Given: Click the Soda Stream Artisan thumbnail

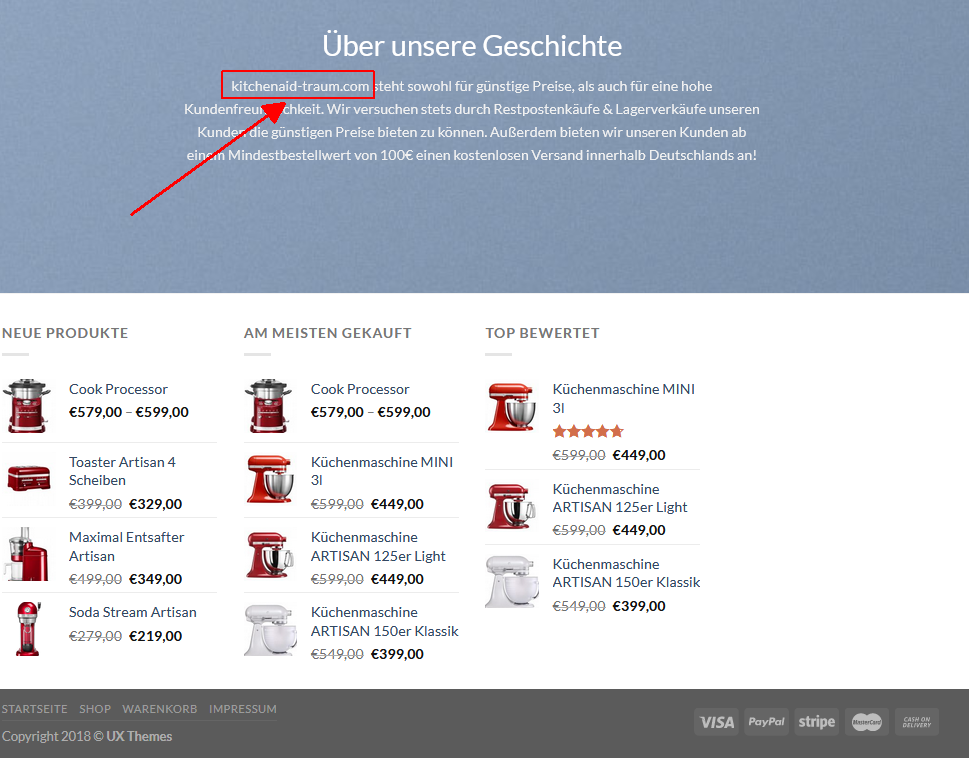Looking at the screenshot, I should pyautogui.click(x=28, y=628).
